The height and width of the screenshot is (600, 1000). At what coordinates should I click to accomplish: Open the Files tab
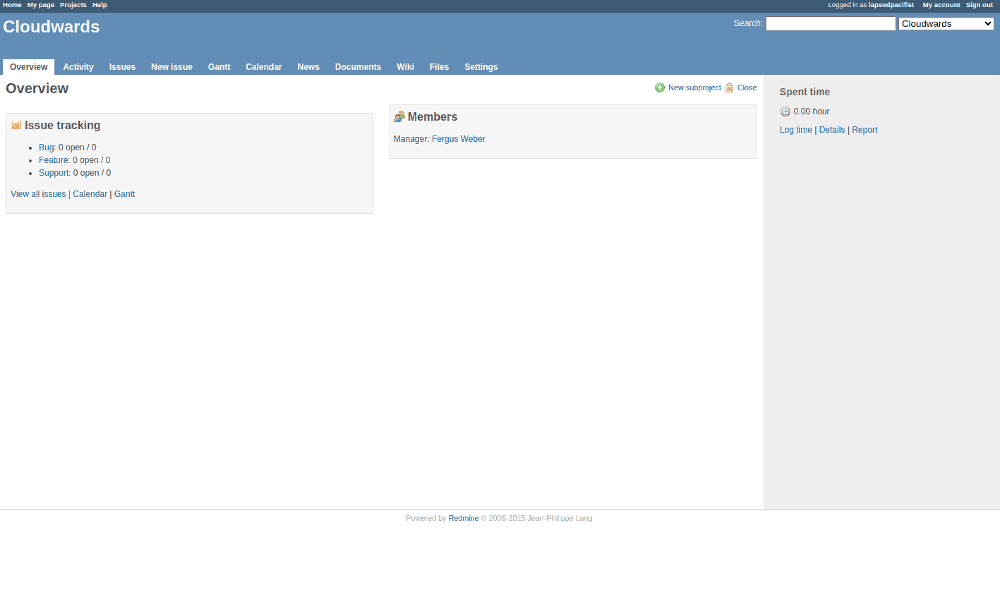439,67
